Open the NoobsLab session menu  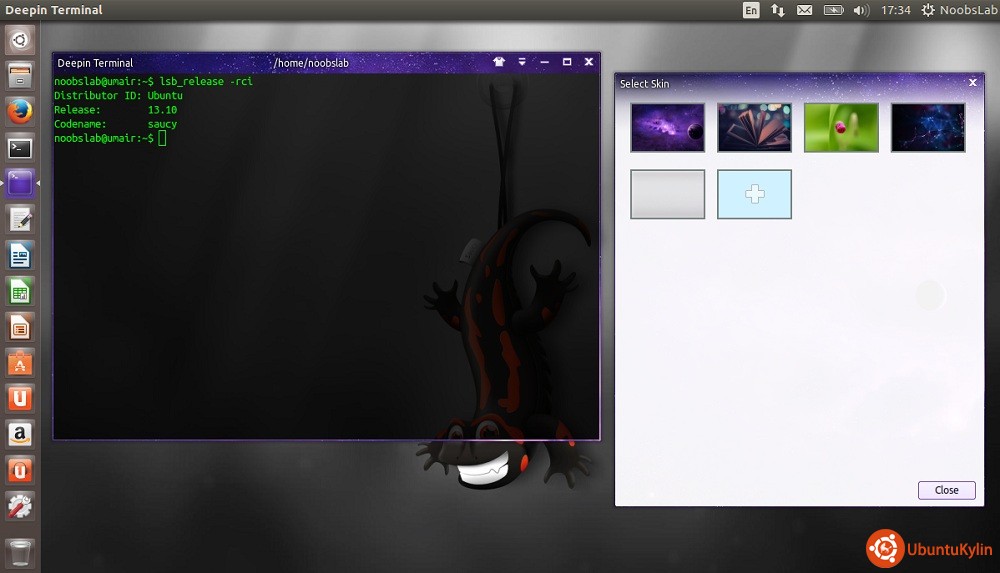point(957,10)
